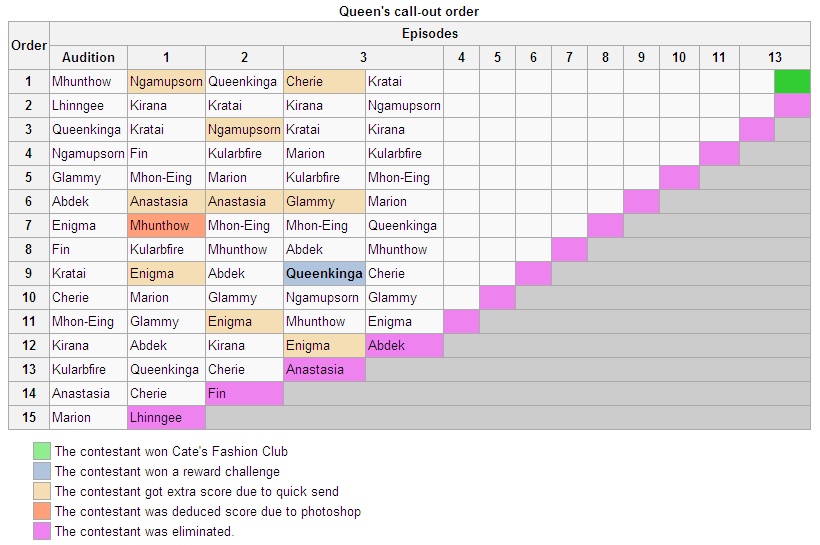
Task: Click the Cherie cell in episode 3, row 1
Action: [x=324, y=82]
